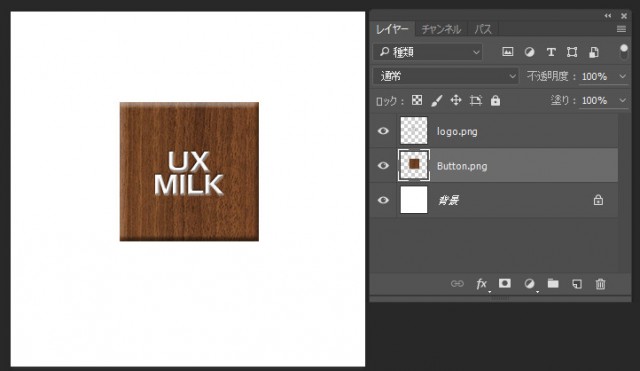Lock all padlock icon in lock row
Screen dimensions: 640x371
[495, 100]
